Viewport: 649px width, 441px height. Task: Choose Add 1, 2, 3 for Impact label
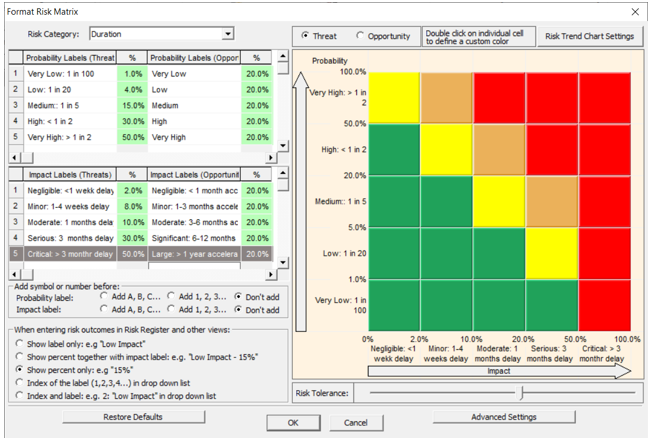[x=171, y=309]
